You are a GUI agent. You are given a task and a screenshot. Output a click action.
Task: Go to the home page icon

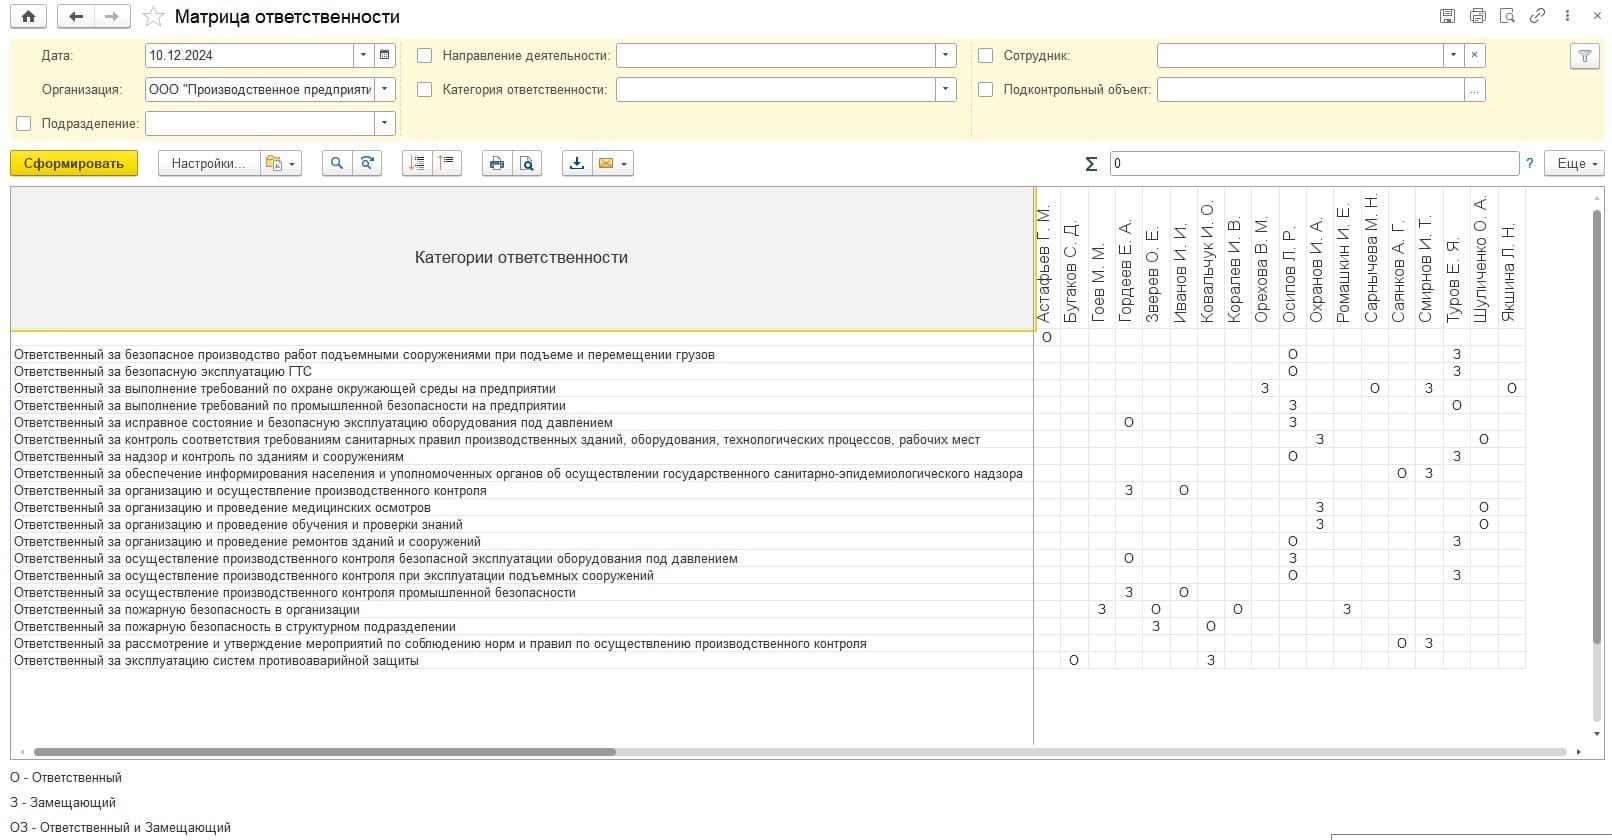[28, 16]
